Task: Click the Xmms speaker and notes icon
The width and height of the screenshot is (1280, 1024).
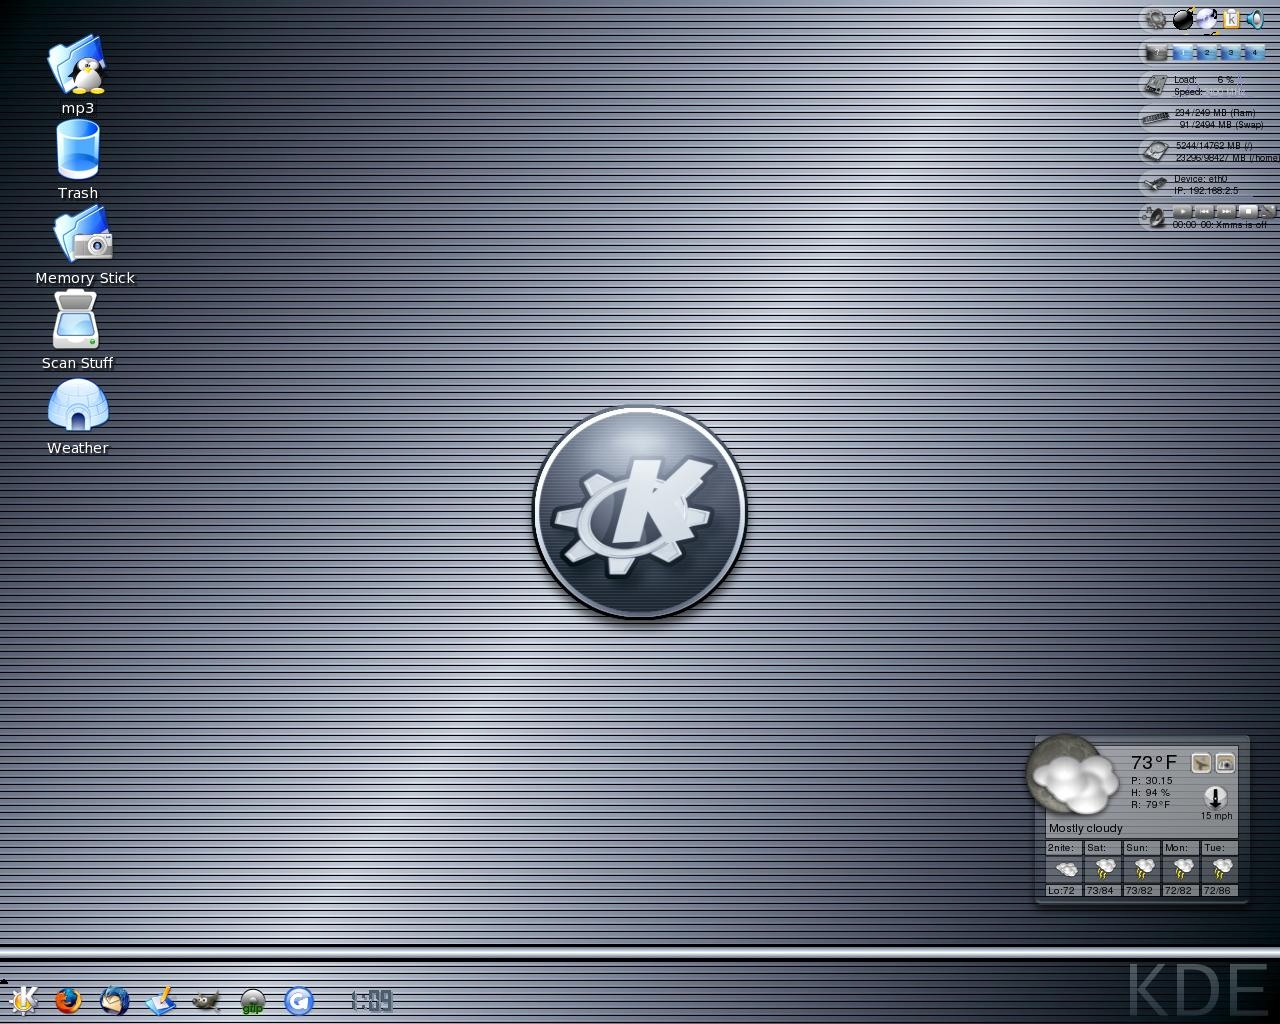Action: [1155, 216]
